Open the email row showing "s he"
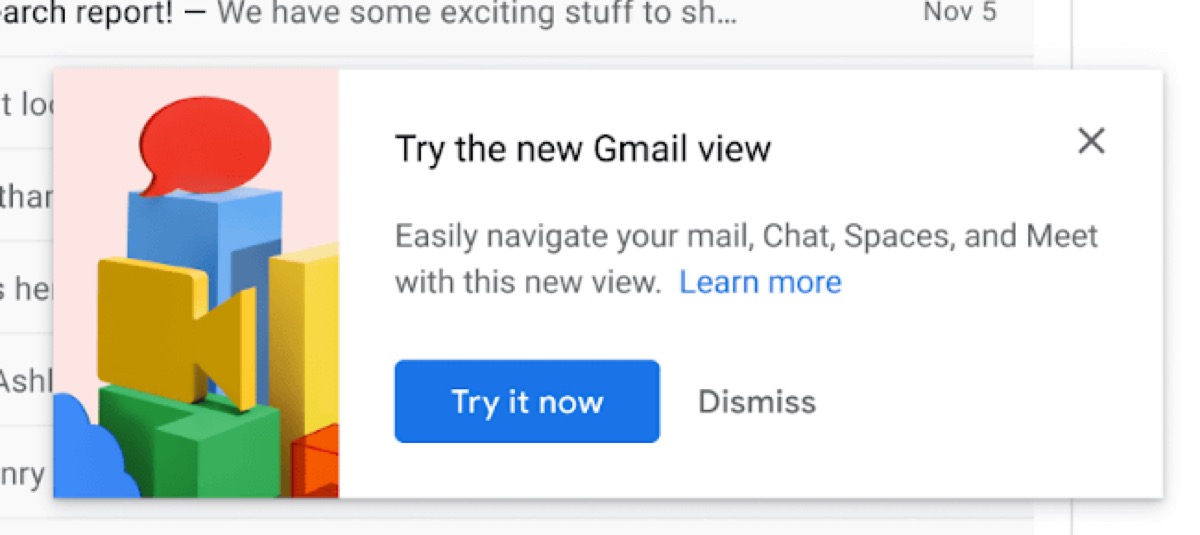Screen dimensions: 1200x535 coord(25,289)
